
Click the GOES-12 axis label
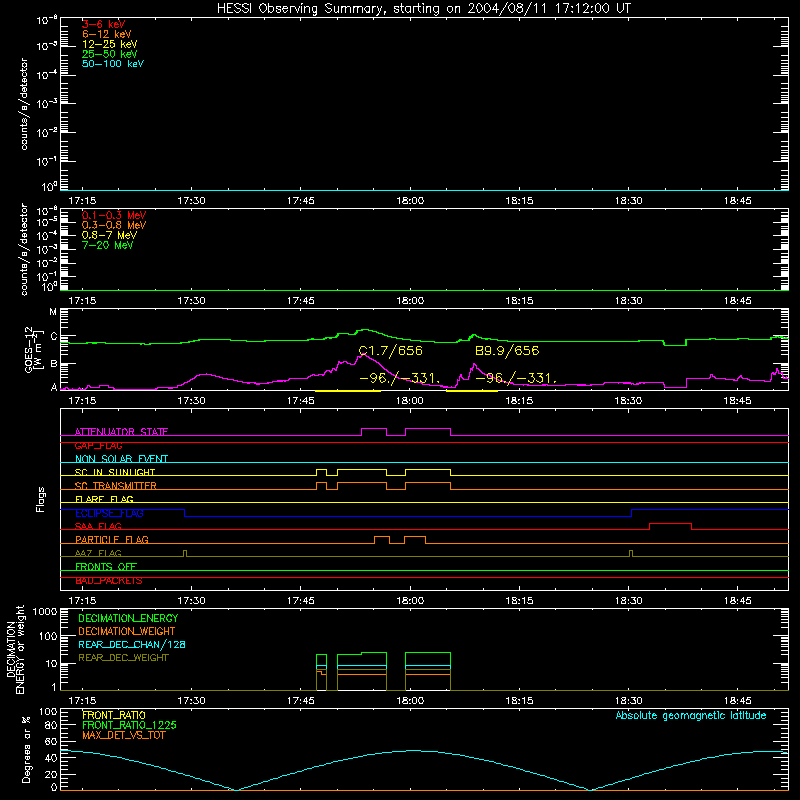[33, 349]
